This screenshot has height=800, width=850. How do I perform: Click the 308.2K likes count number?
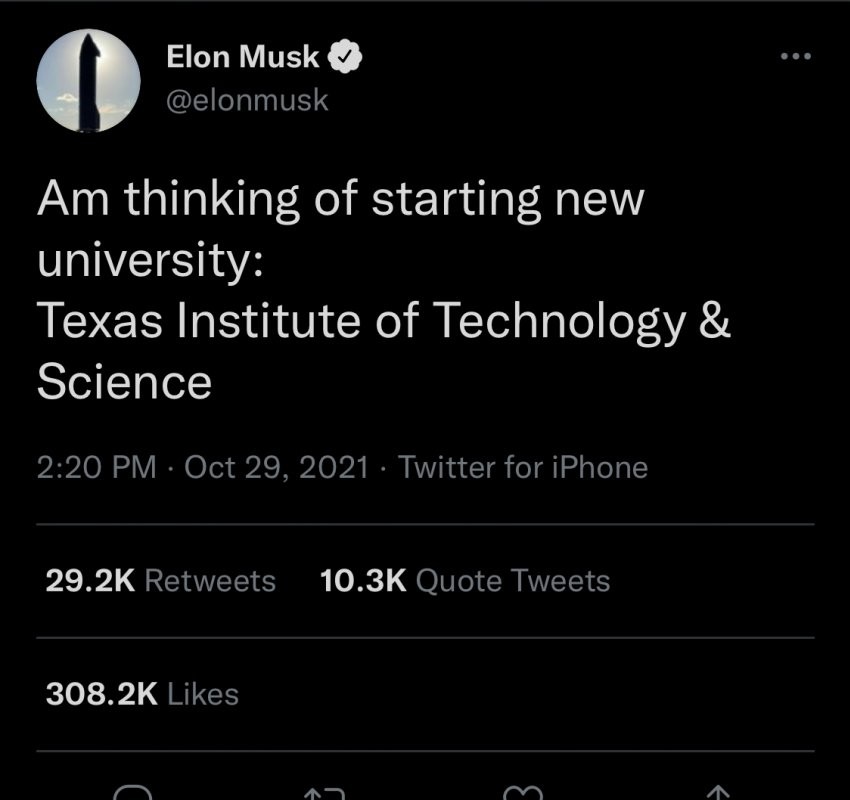click(x=102, y=693)
